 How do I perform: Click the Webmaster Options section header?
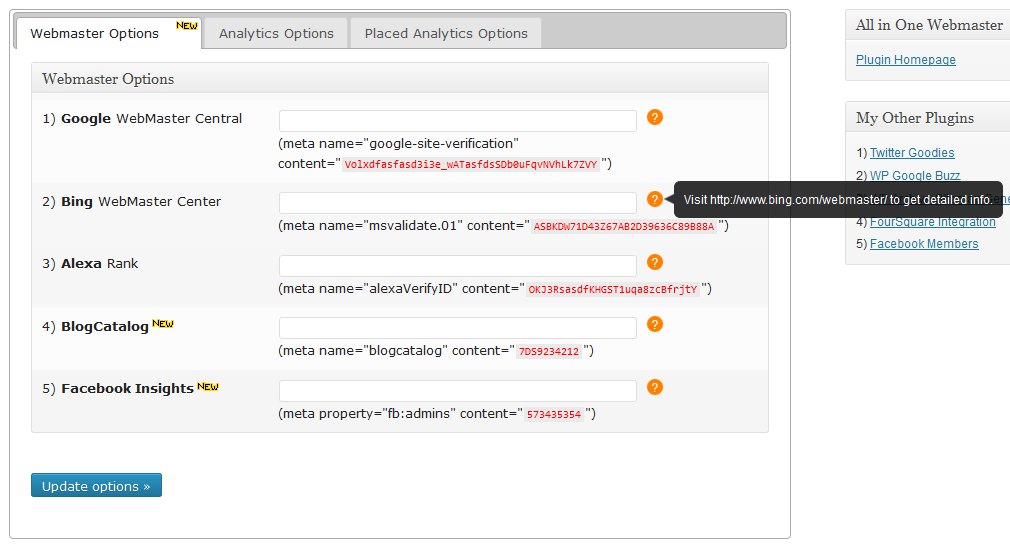[400, 79]
